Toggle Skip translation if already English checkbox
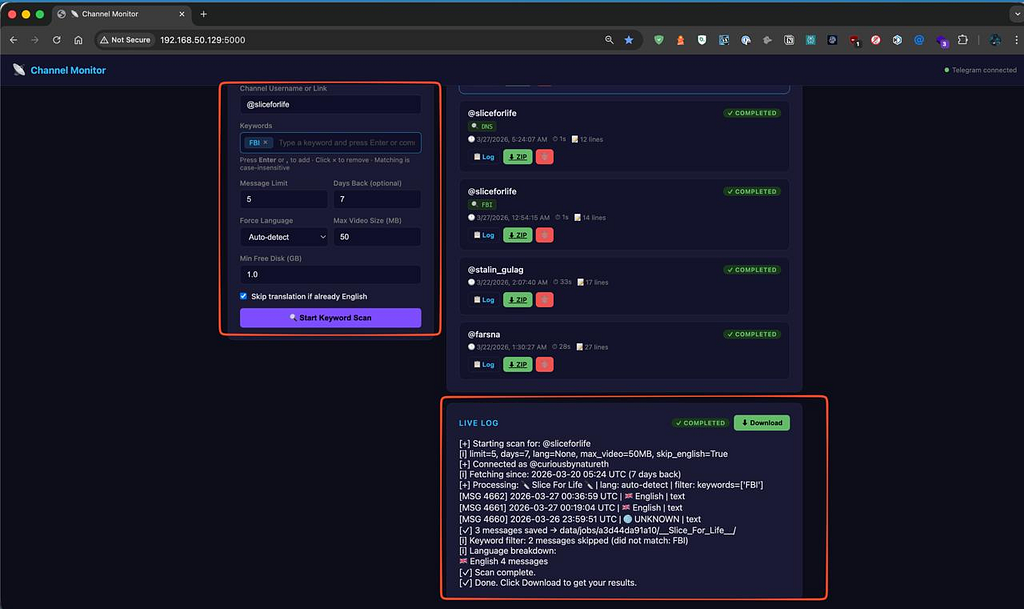The image size is (1024, 609). pyautogui.click(x=244, y=296)
